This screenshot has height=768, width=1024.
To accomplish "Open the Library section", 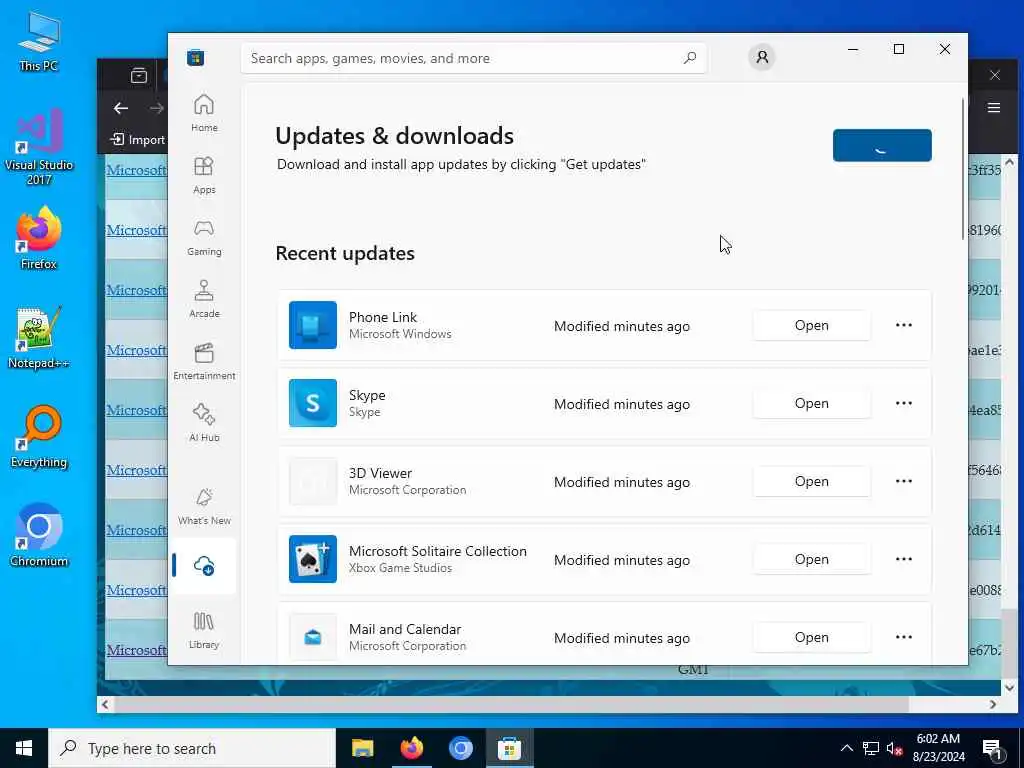I will (x=204, y=630).
